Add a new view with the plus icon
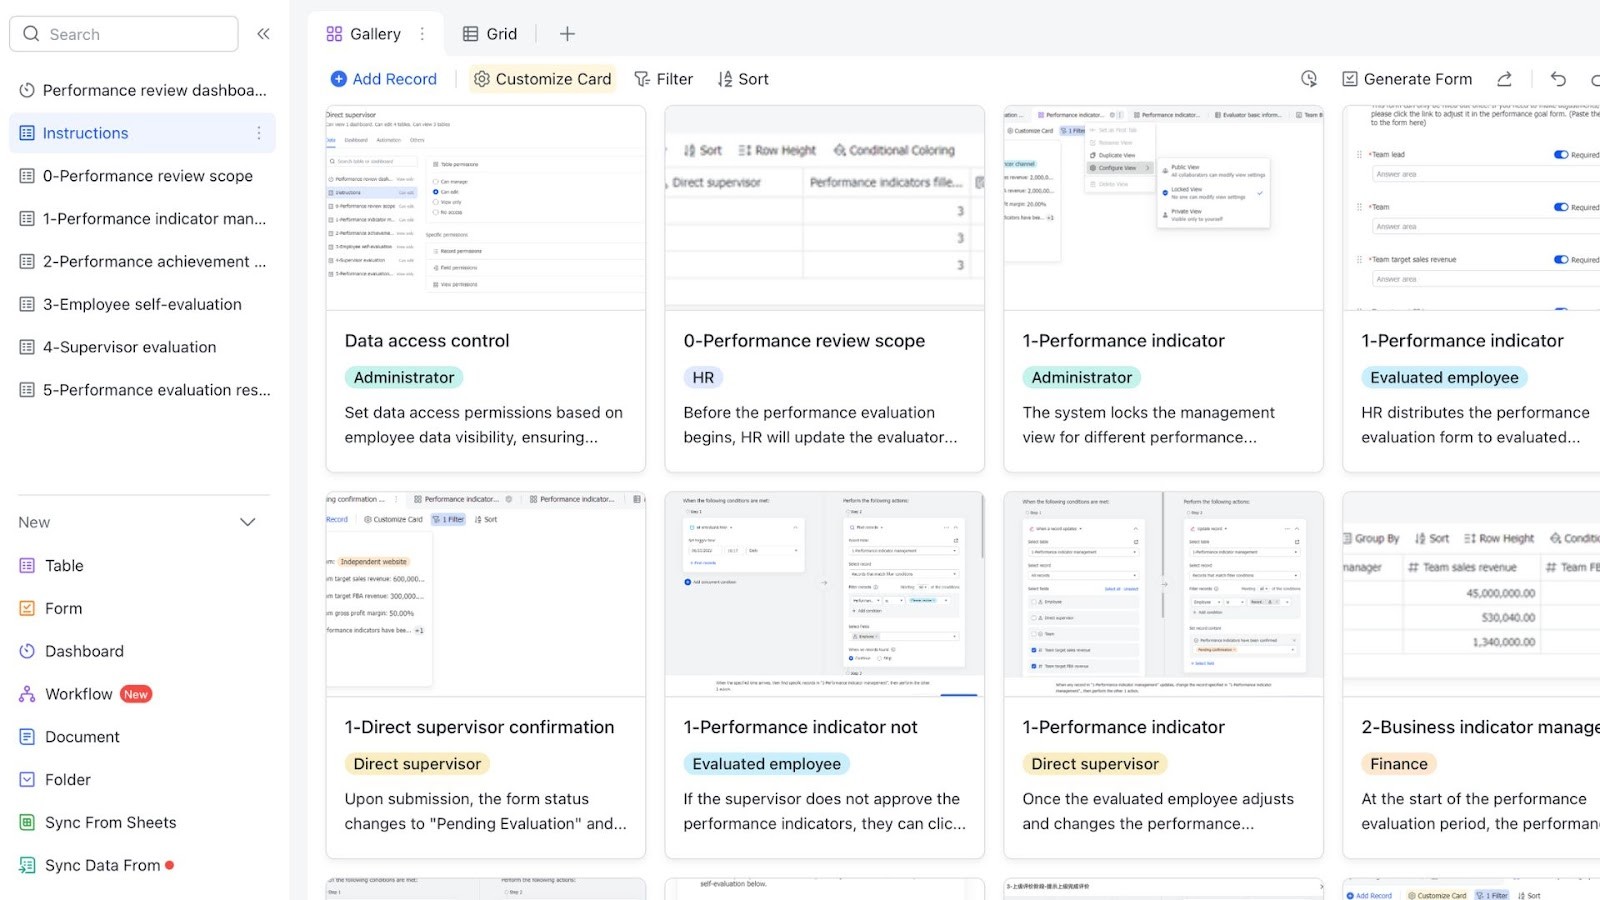1600x900 pixels. [567, 33]
